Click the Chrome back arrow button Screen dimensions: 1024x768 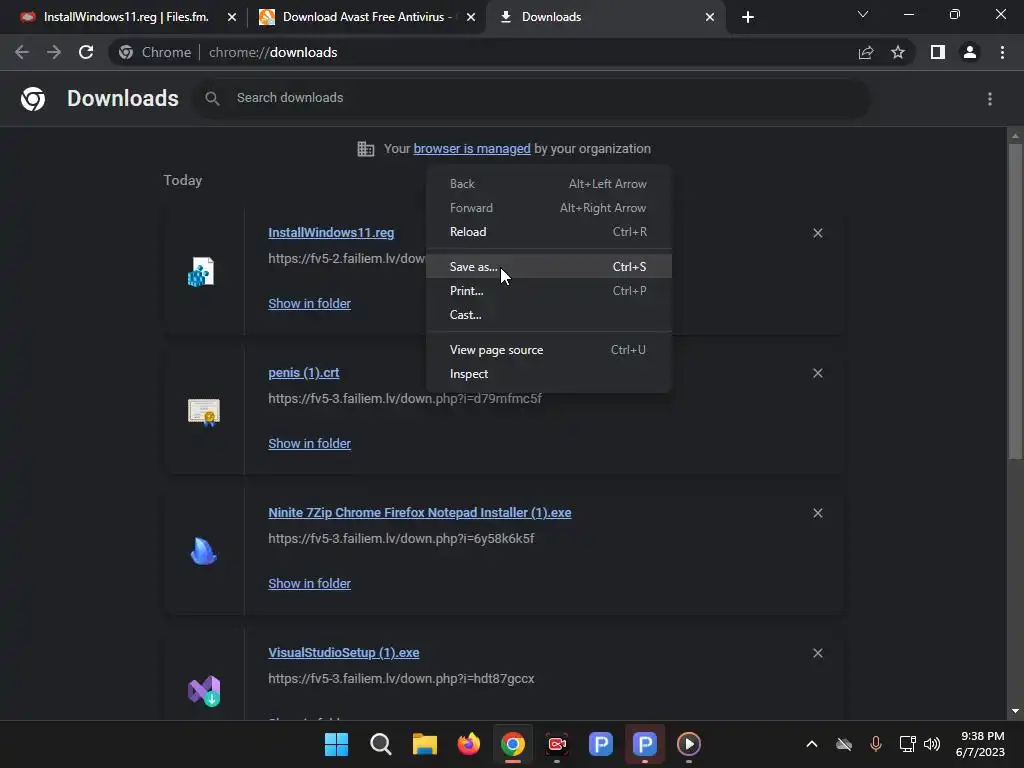(22, 52)
